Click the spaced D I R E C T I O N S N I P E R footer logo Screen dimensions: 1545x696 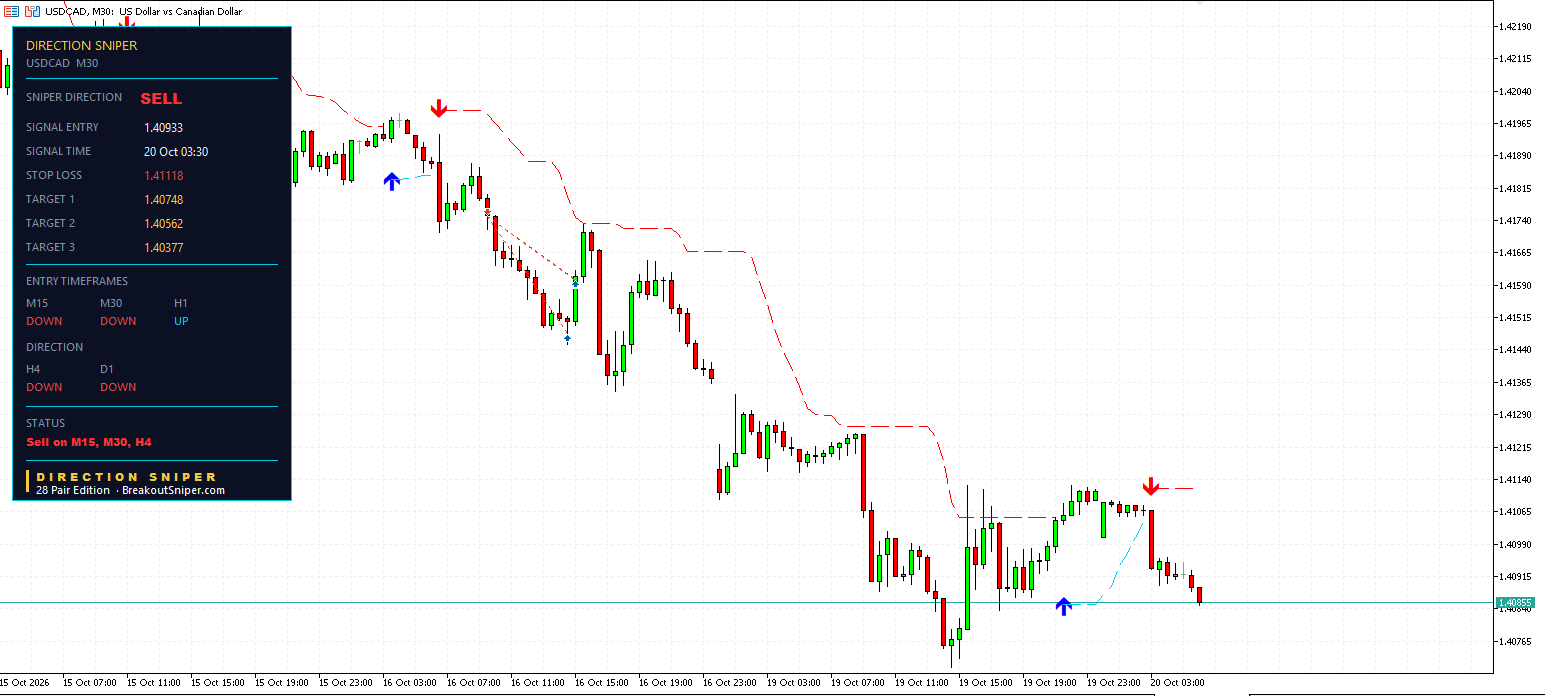[126, 477]
